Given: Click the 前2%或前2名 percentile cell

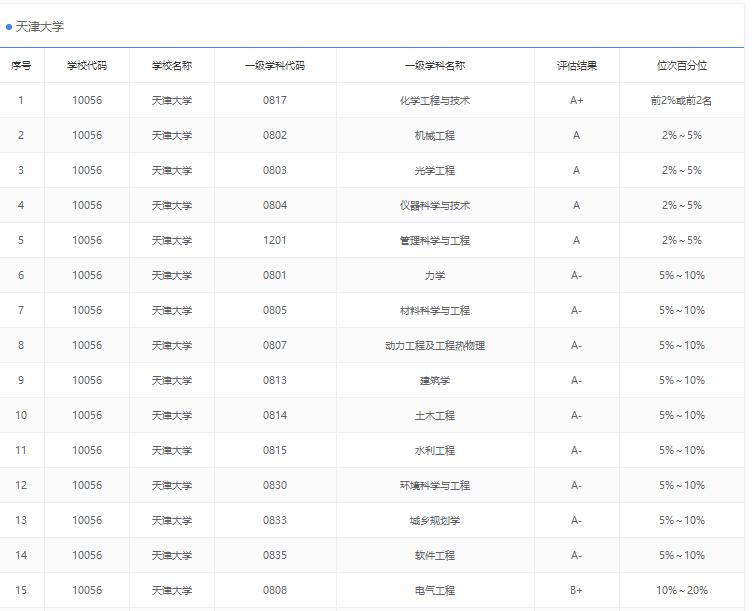Looking at the screenshot, I should click(681, 101).
